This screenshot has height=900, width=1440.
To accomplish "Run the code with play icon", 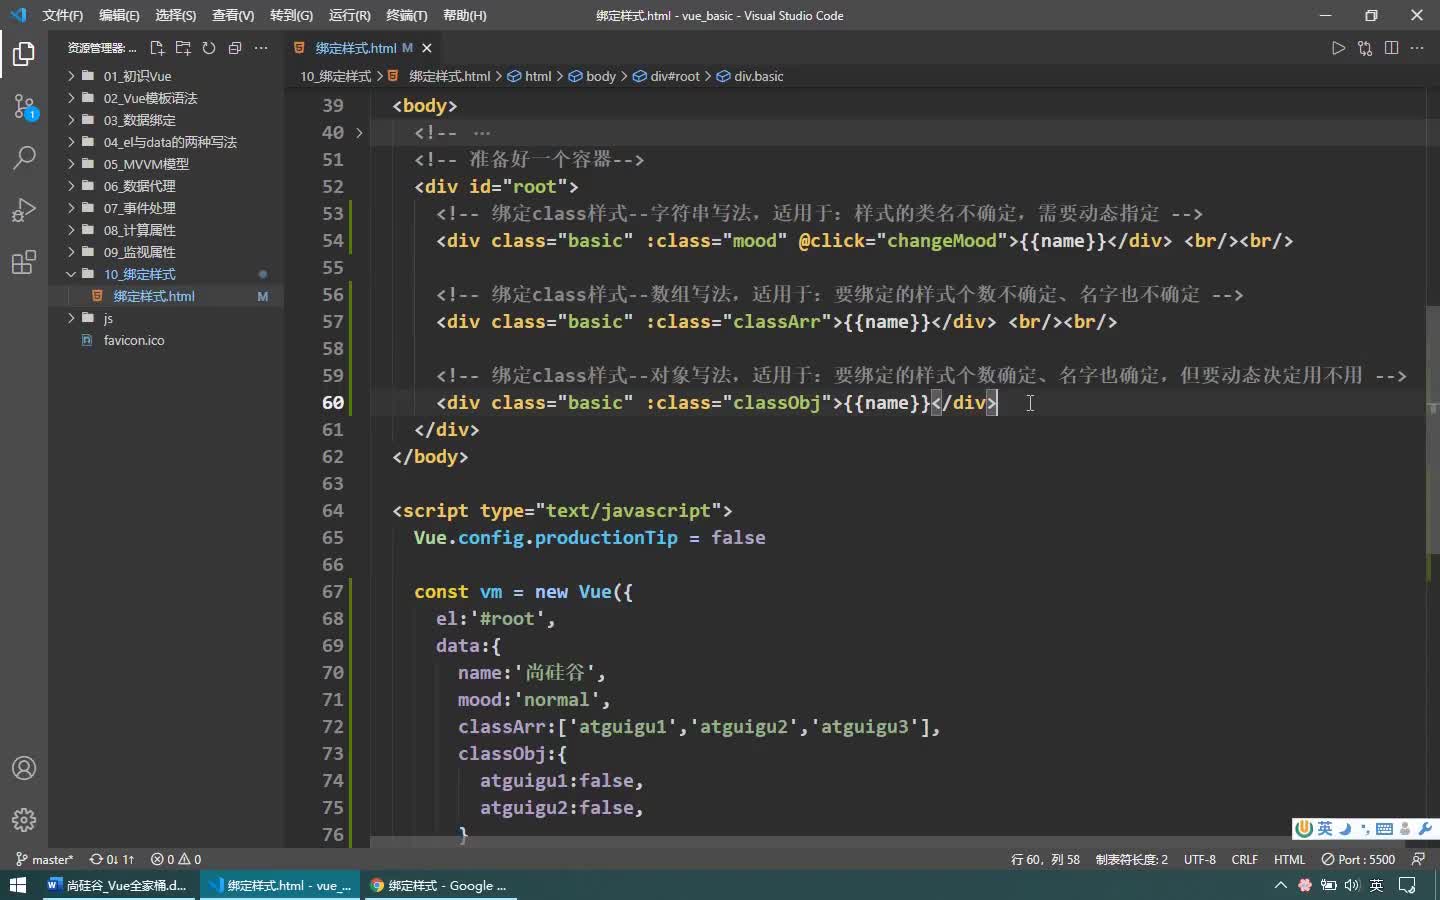I will pyautogui.click(x=1338, y=48).
